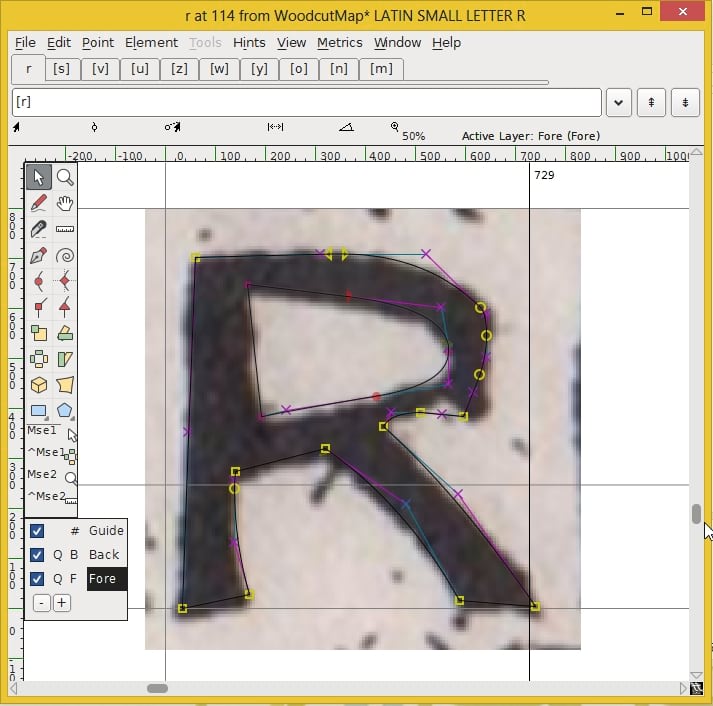Switch to the [w] glyph tab

pyautogui.click(x=219, y=69)
